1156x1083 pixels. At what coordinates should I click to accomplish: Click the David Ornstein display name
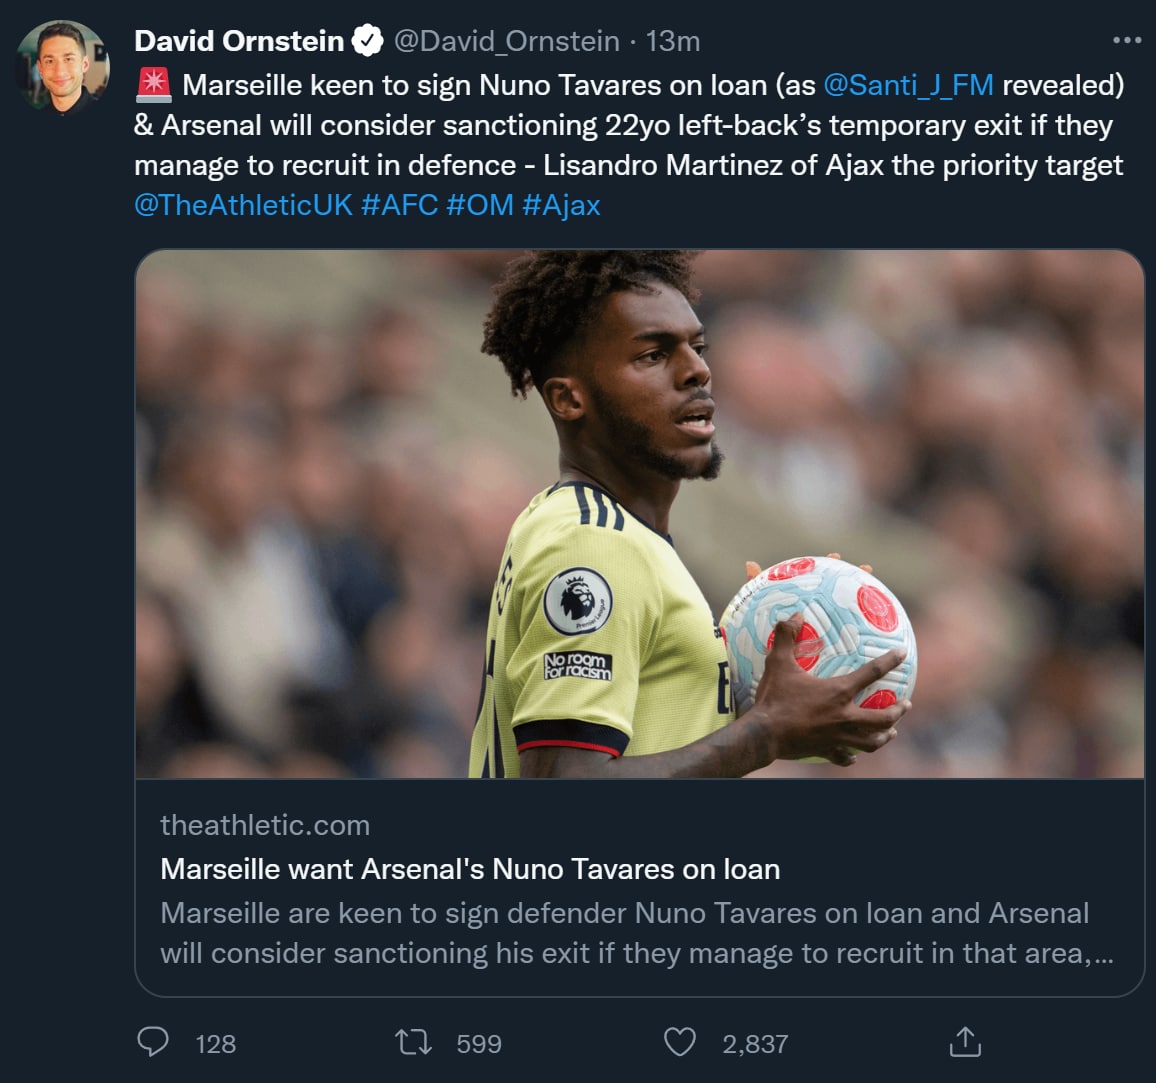pos(239,41)
